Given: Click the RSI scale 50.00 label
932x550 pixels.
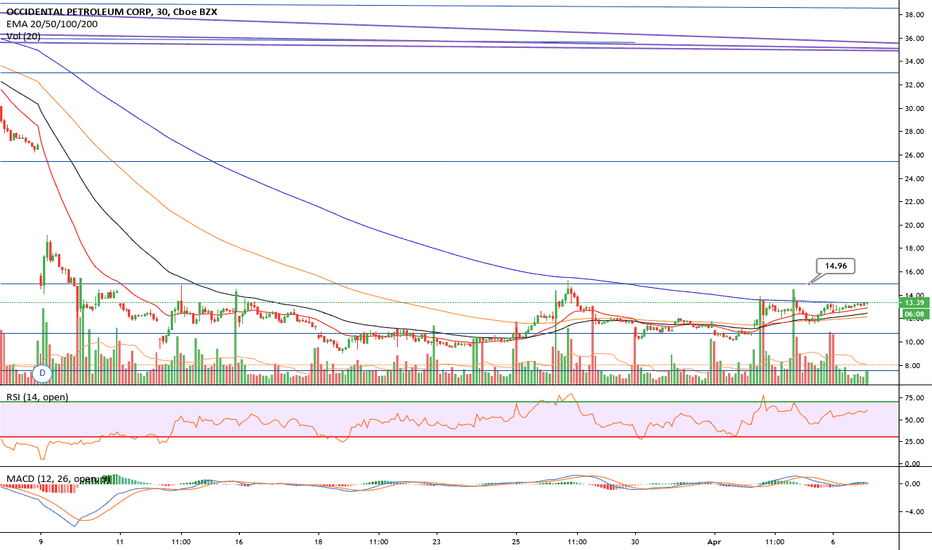Looking at the screenshot, I should coord(914,420).
